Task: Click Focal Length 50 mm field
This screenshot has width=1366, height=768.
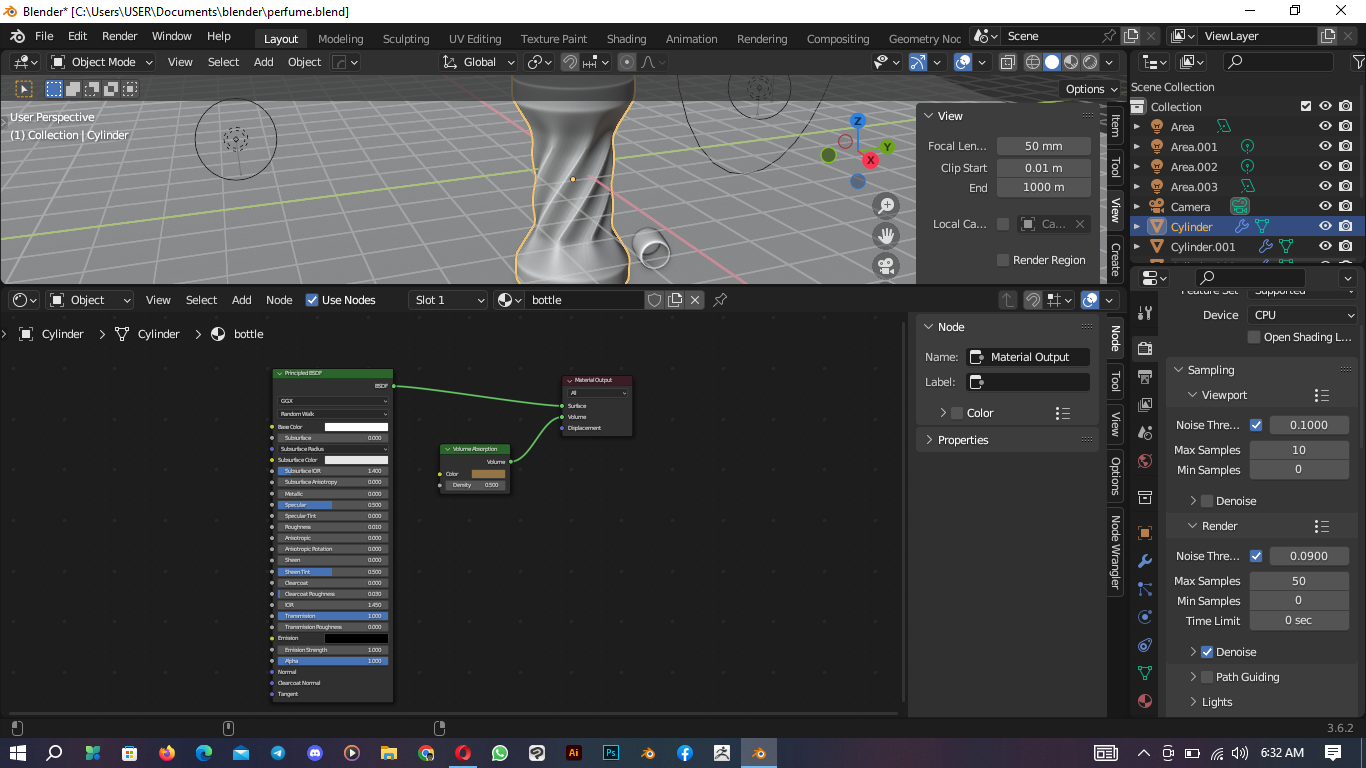Action: point(1044,146)
